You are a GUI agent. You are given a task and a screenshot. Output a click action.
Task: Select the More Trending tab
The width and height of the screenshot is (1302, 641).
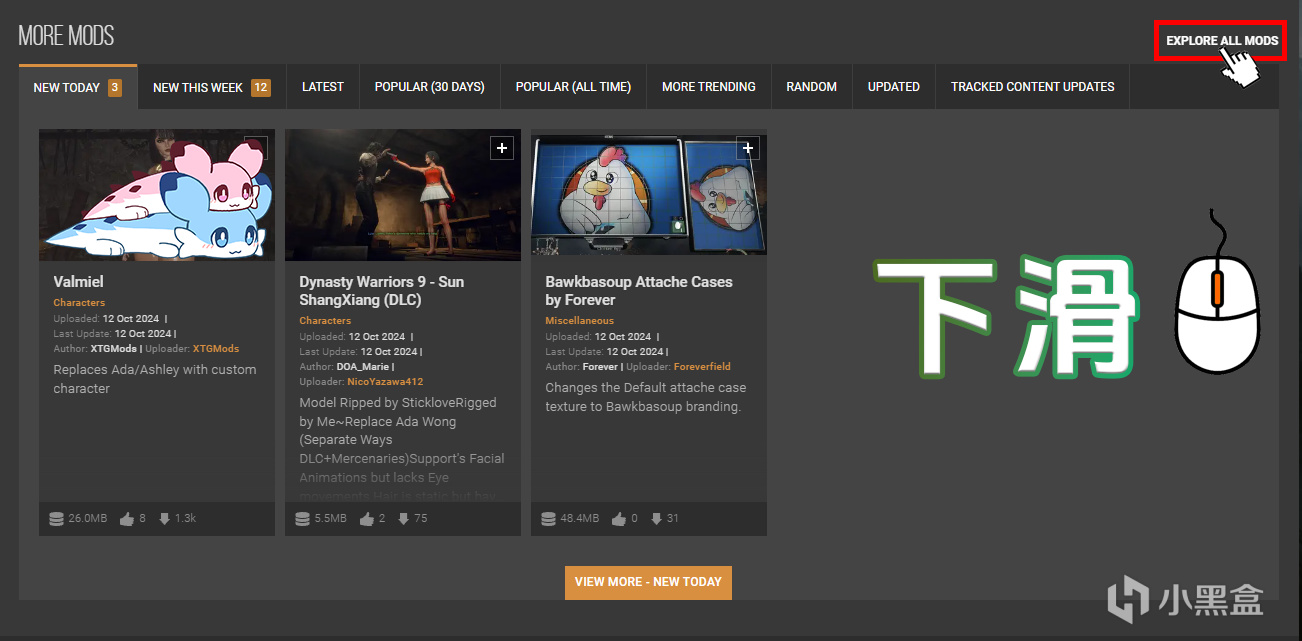point(709,87)
